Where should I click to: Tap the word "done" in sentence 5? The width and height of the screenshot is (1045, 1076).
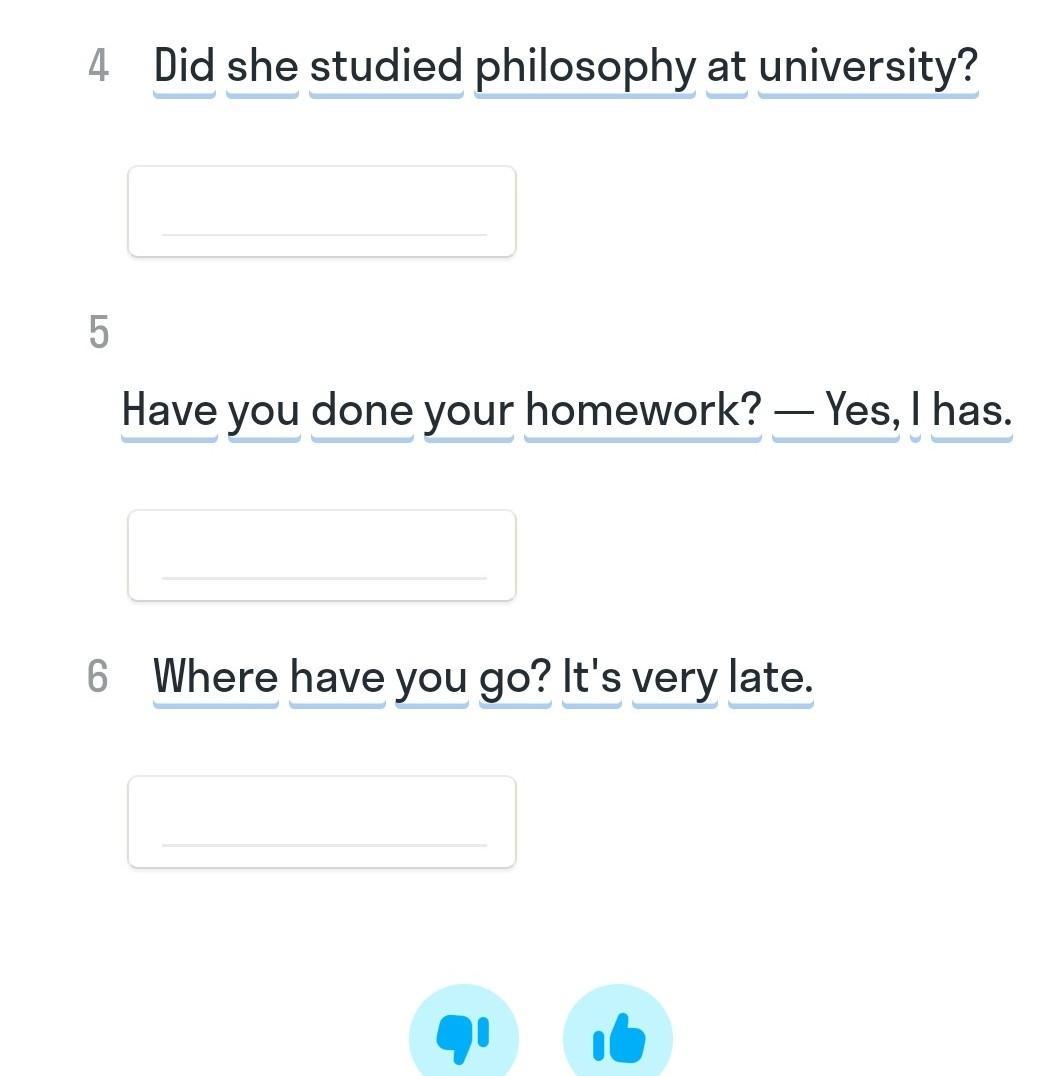pyautogui.click(x=362, y=409)
